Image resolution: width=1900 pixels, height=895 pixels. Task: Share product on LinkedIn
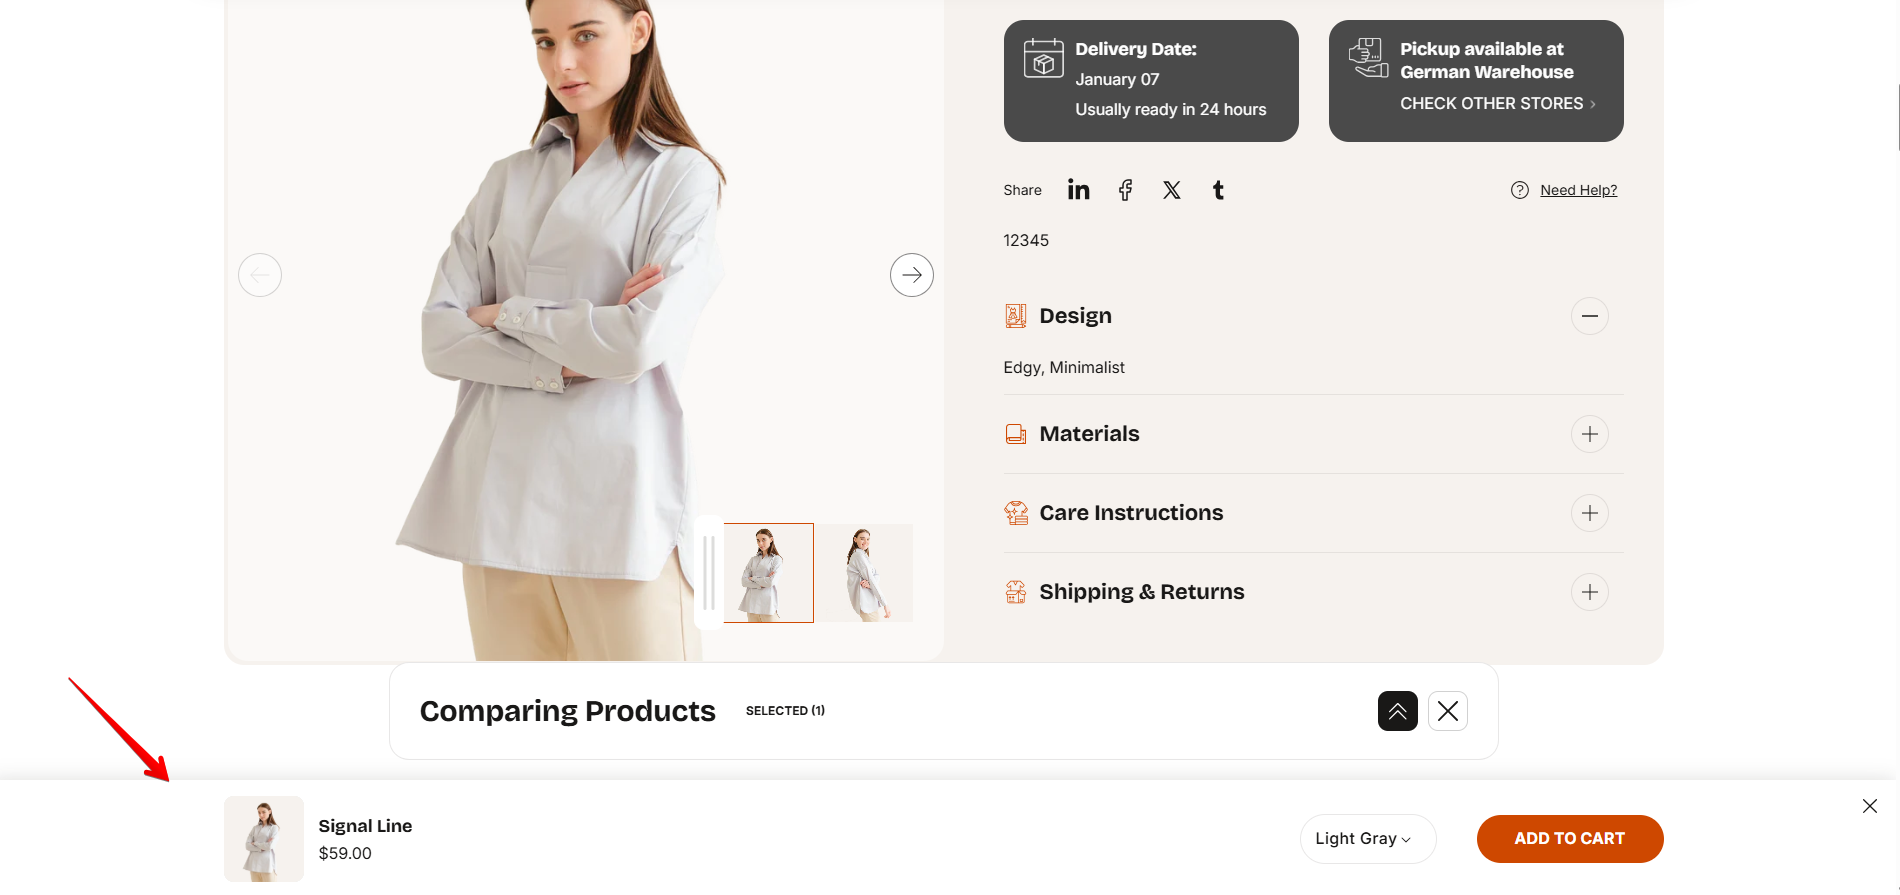[x=1078, y=190]
